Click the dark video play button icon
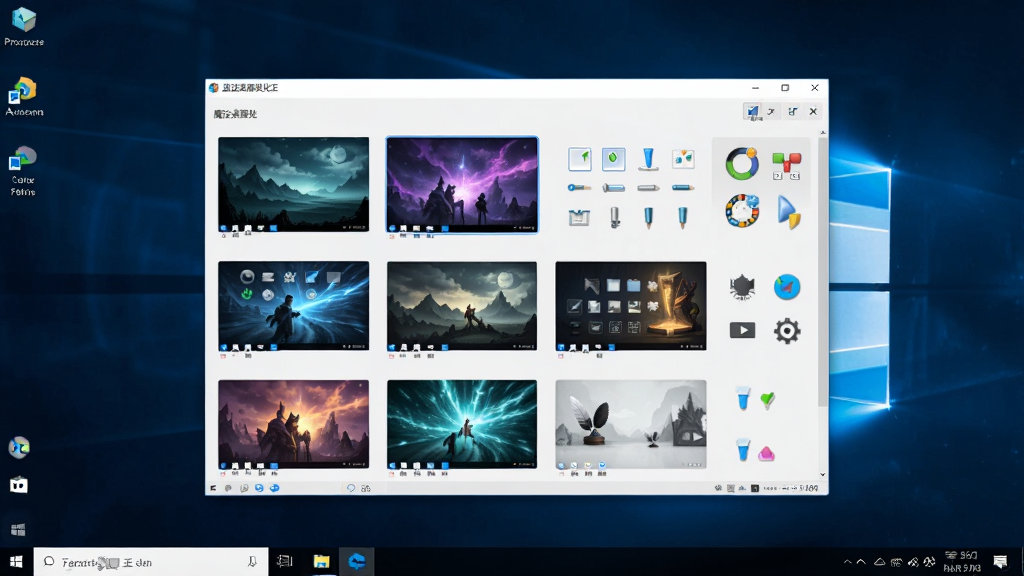Screen dimensions: 1024x576 pyautogui.click(x=743, y=330)
